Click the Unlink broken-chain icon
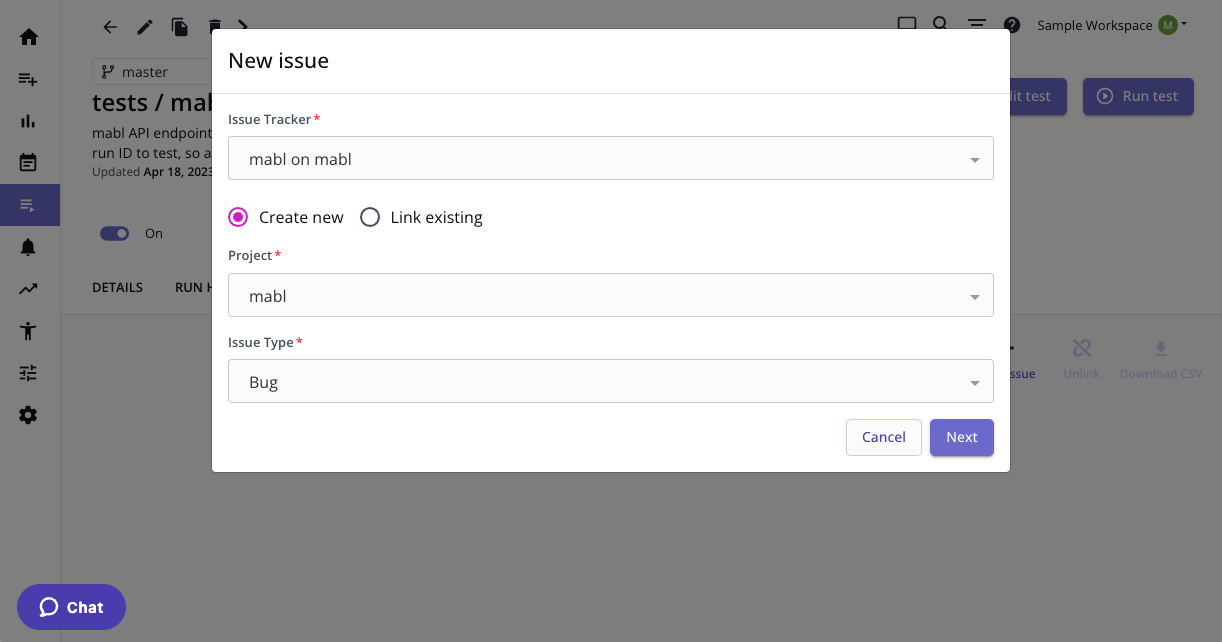 (1081, 348)
